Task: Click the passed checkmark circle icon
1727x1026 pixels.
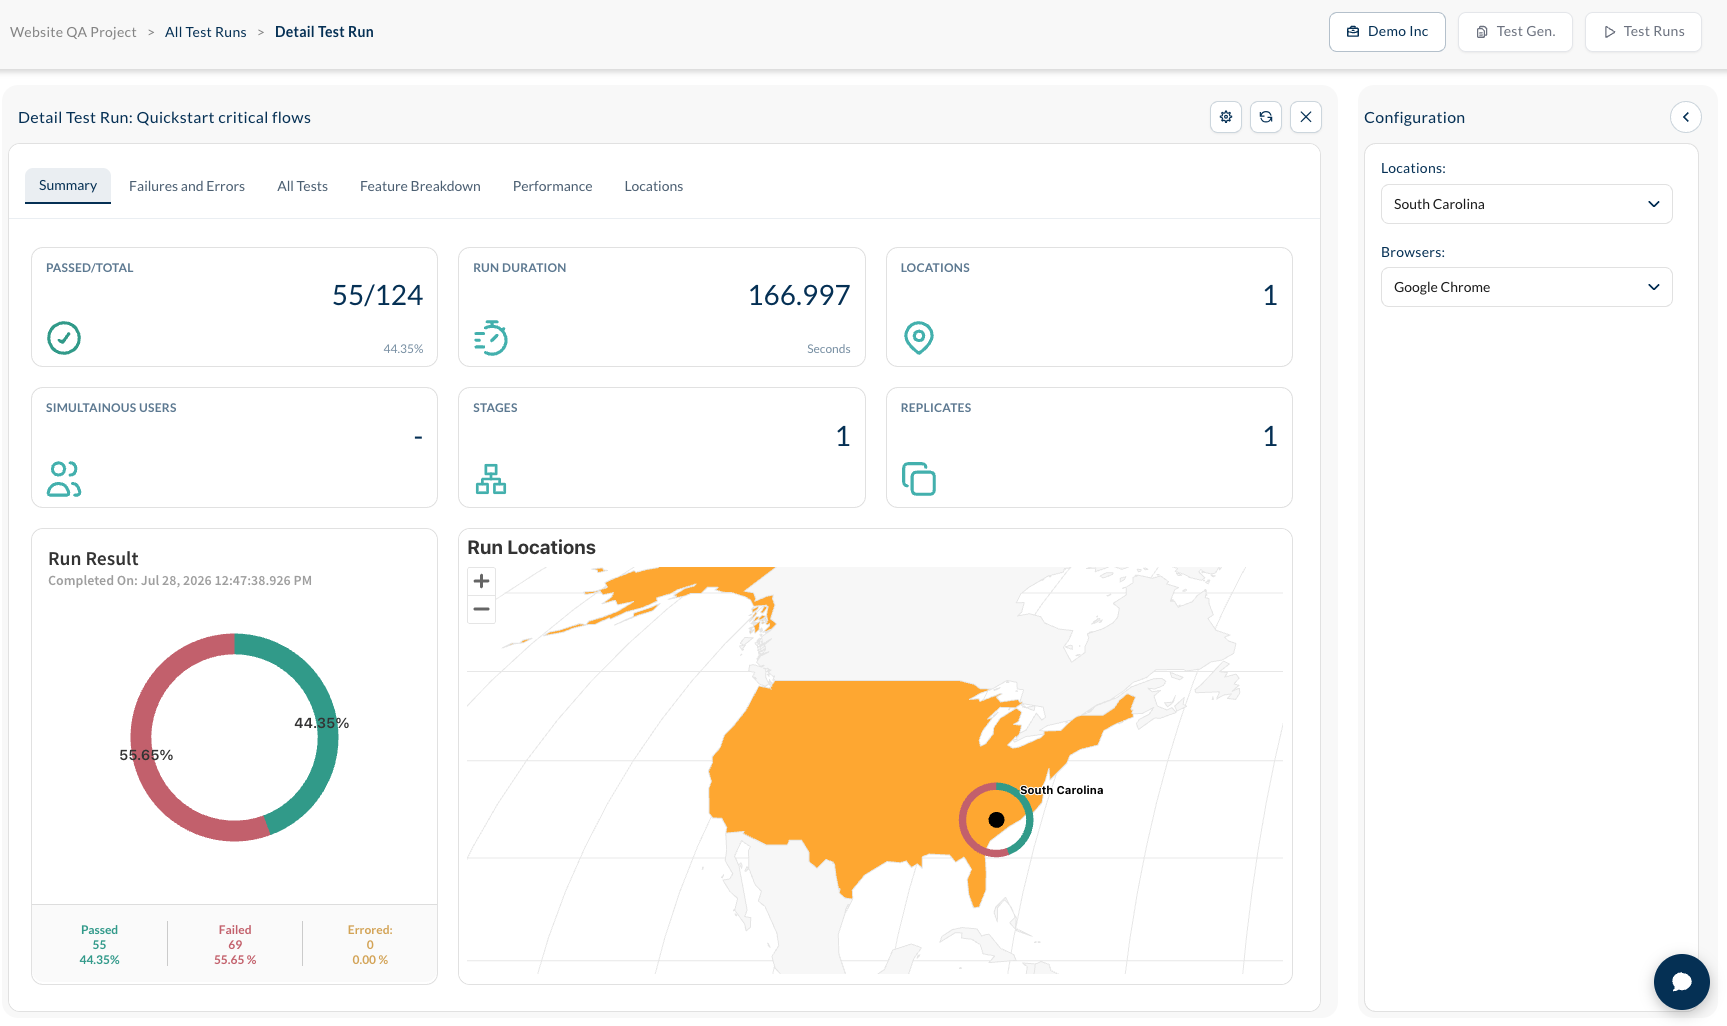Action: 64,338
